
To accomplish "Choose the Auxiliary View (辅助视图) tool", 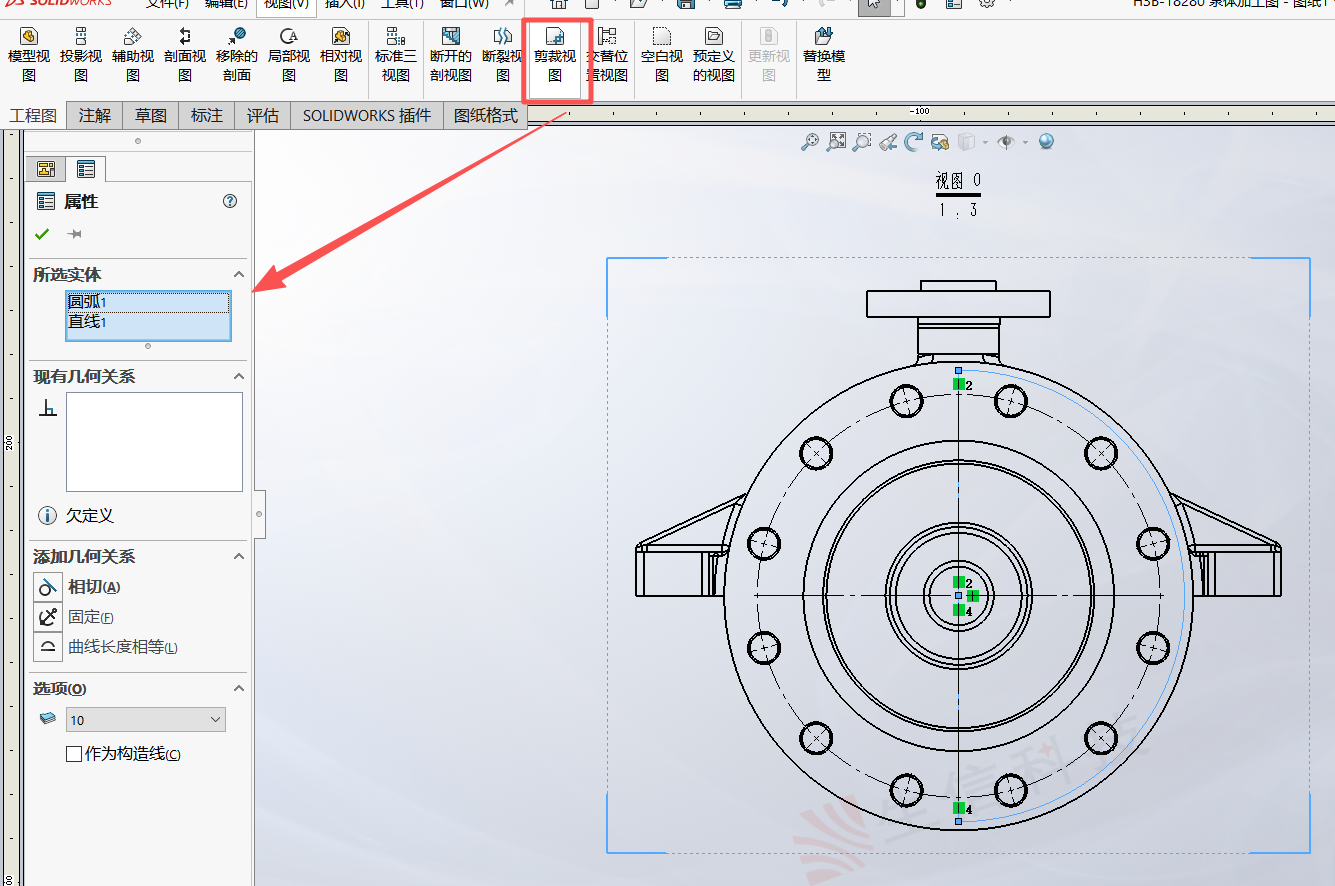I will [x=133, y=55].
